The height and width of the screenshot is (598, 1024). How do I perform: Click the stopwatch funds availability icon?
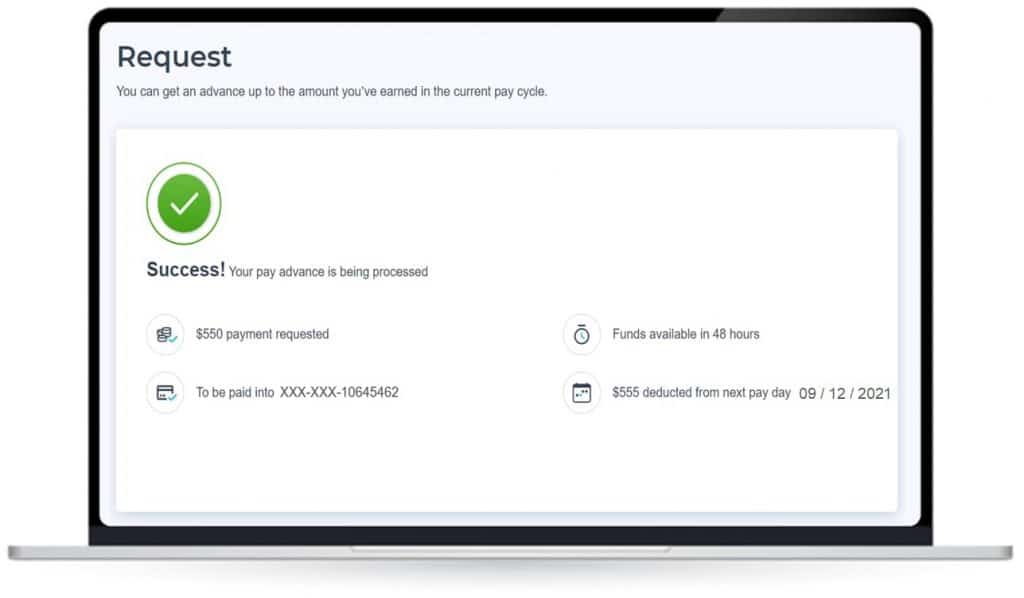[582, 334]
